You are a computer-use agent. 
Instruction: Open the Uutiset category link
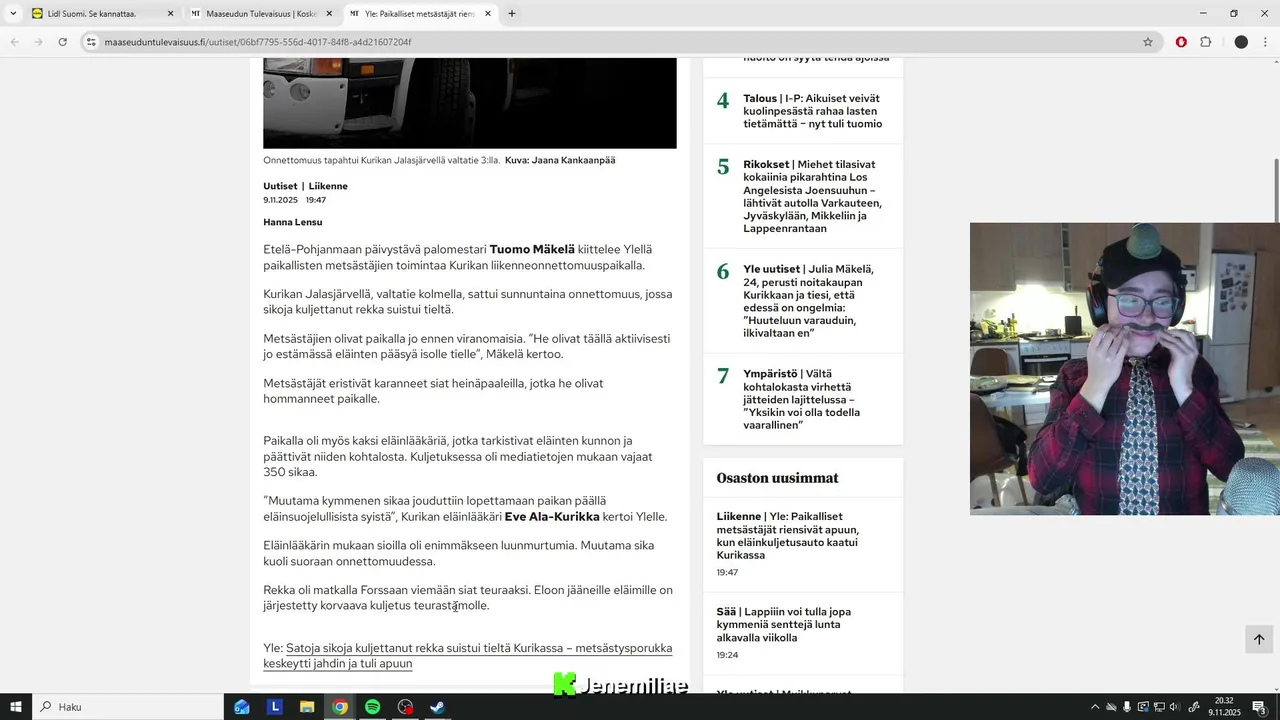coord(280,186)
